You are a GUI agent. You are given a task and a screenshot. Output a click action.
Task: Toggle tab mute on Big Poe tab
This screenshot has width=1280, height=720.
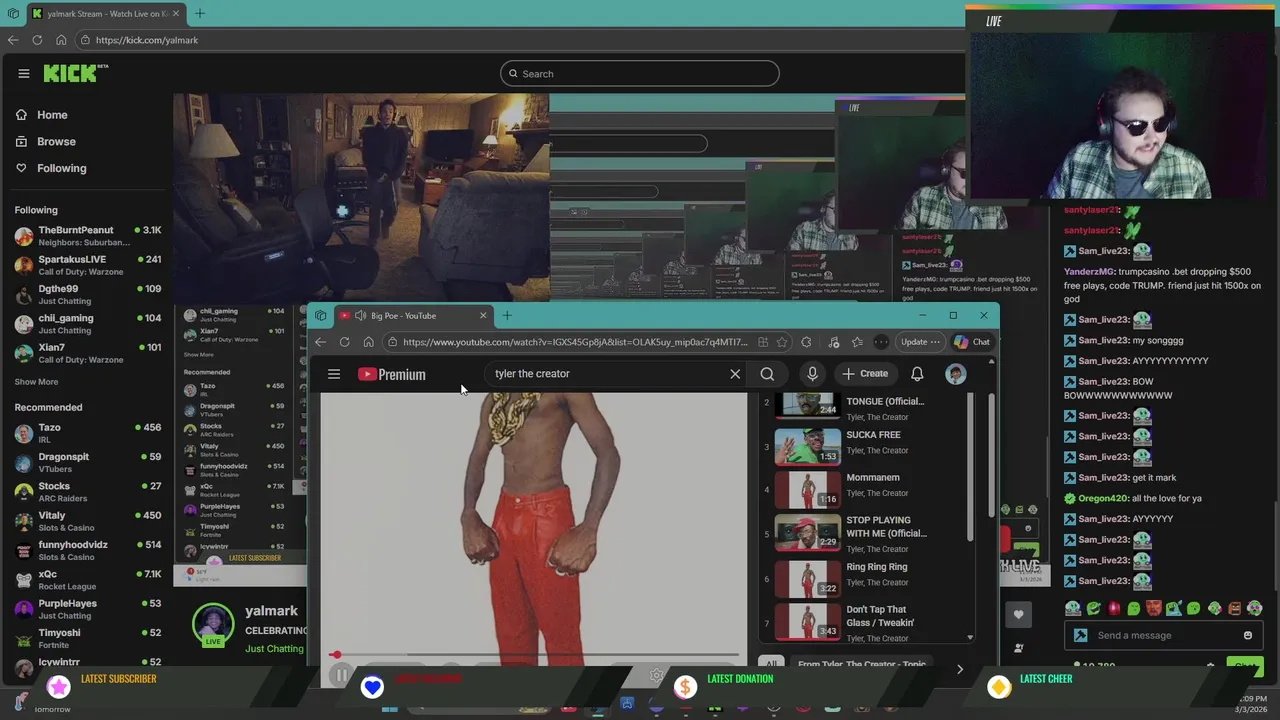(360, 316)
